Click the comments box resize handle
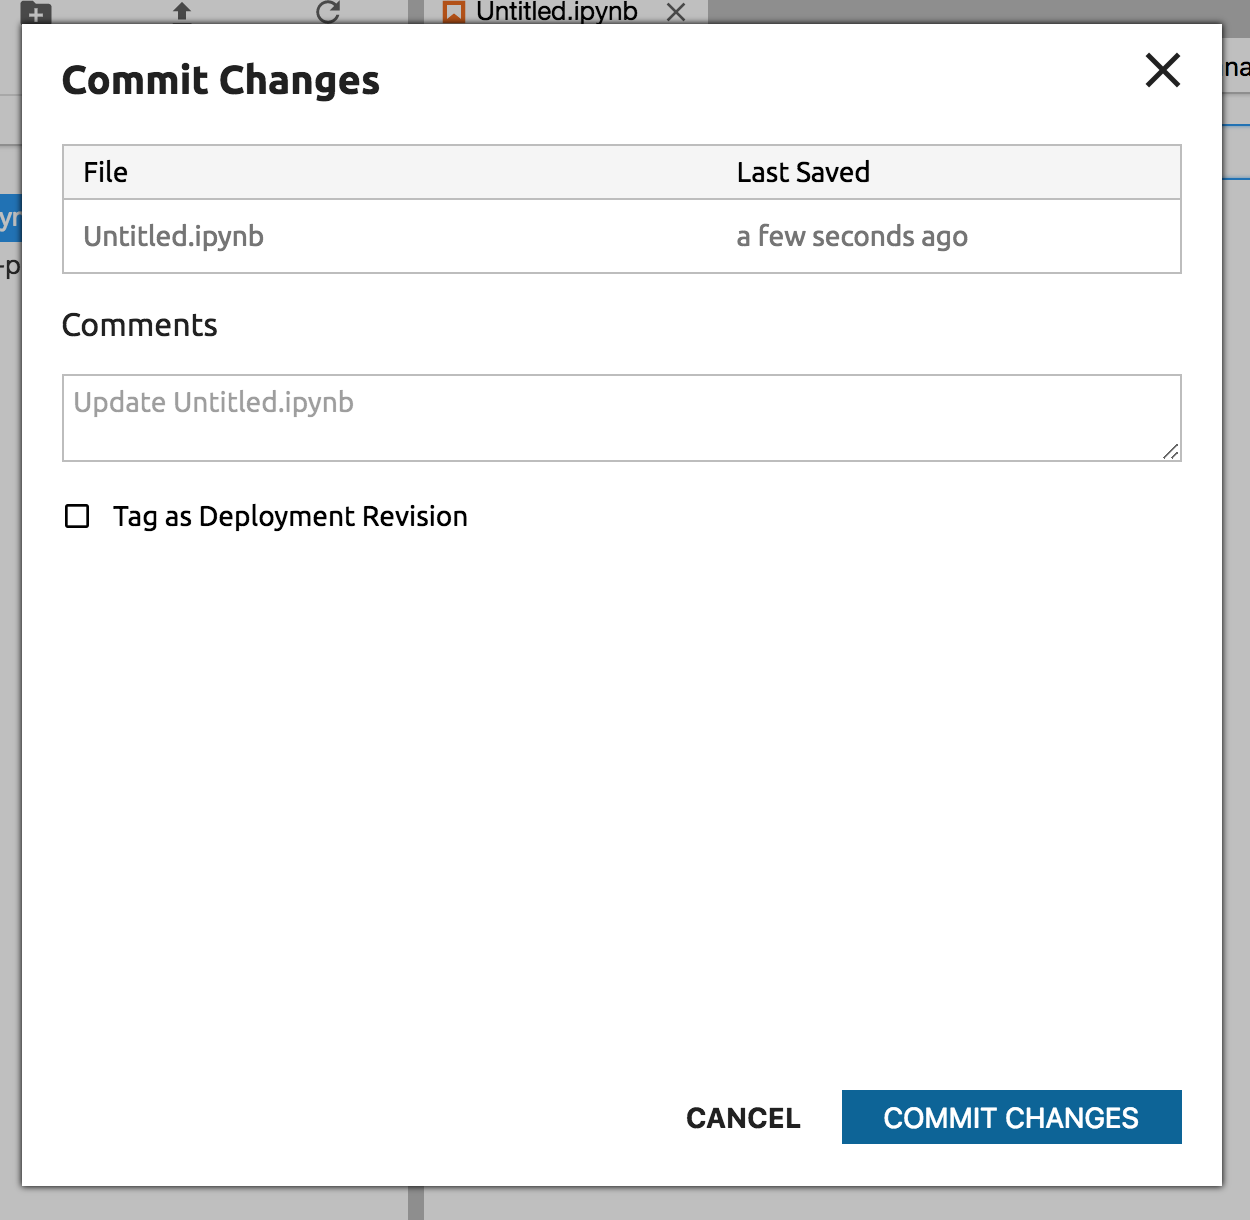The image size is (1250, 1220). pyautogui.click(x=1170, y=451)
